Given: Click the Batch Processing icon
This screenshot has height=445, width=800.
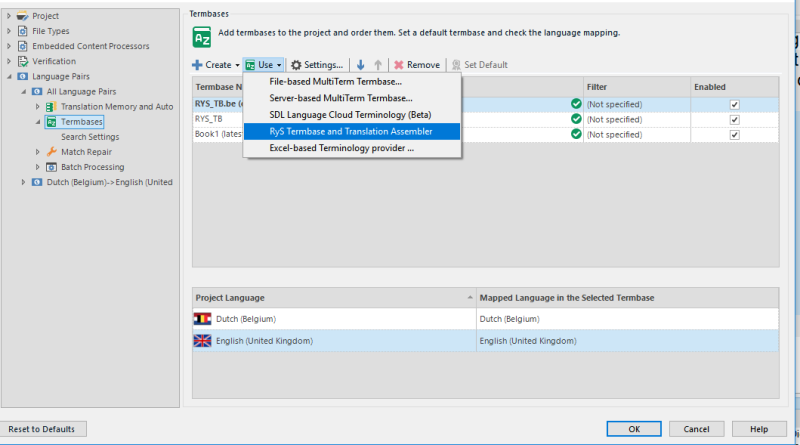Looking at the screenshot, I should tap(51, 167).
